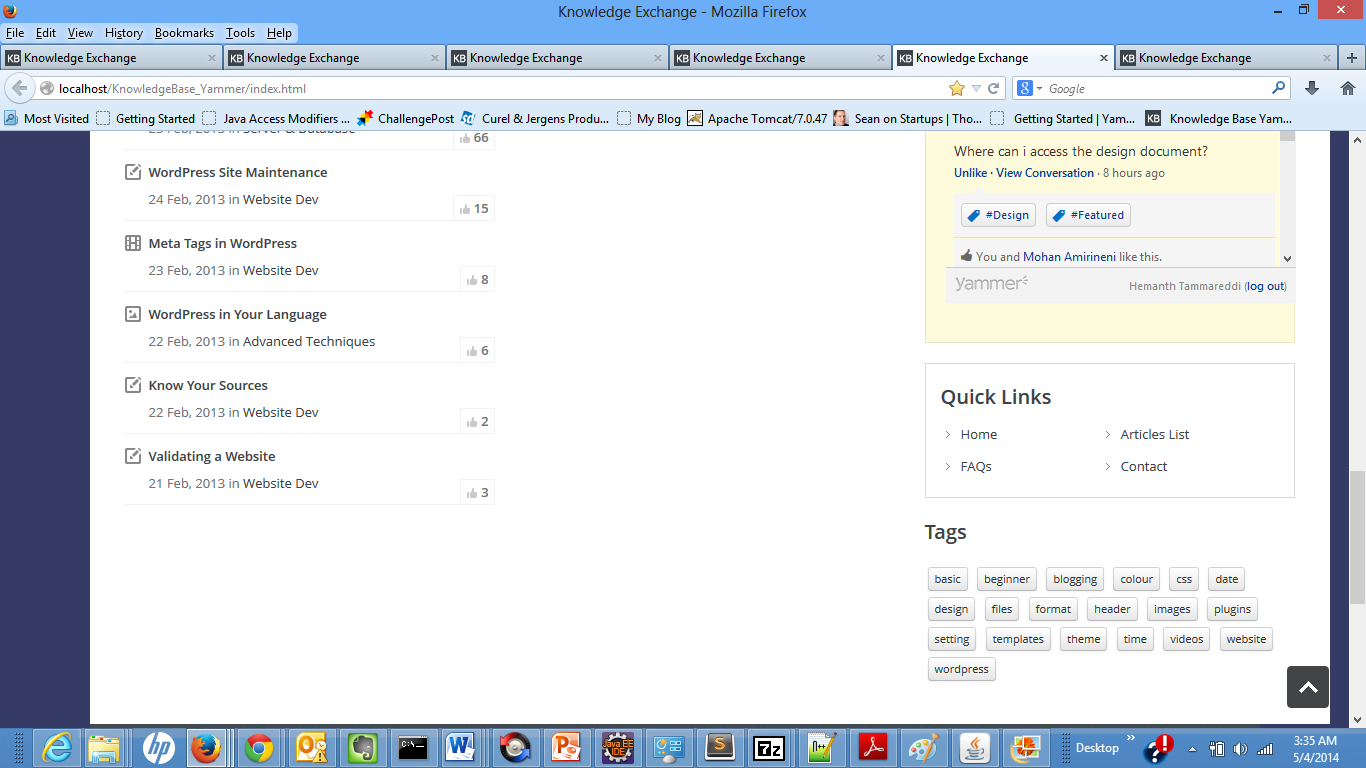Click the like thumb beside count 3

(x=472, y=493)
